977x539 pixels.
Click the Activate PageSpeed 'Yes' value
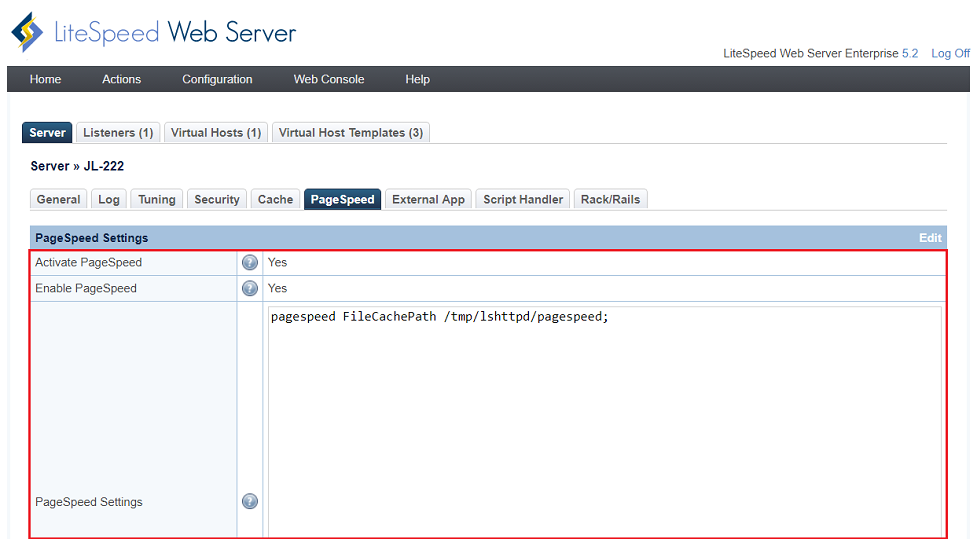[x=277, y=262]
